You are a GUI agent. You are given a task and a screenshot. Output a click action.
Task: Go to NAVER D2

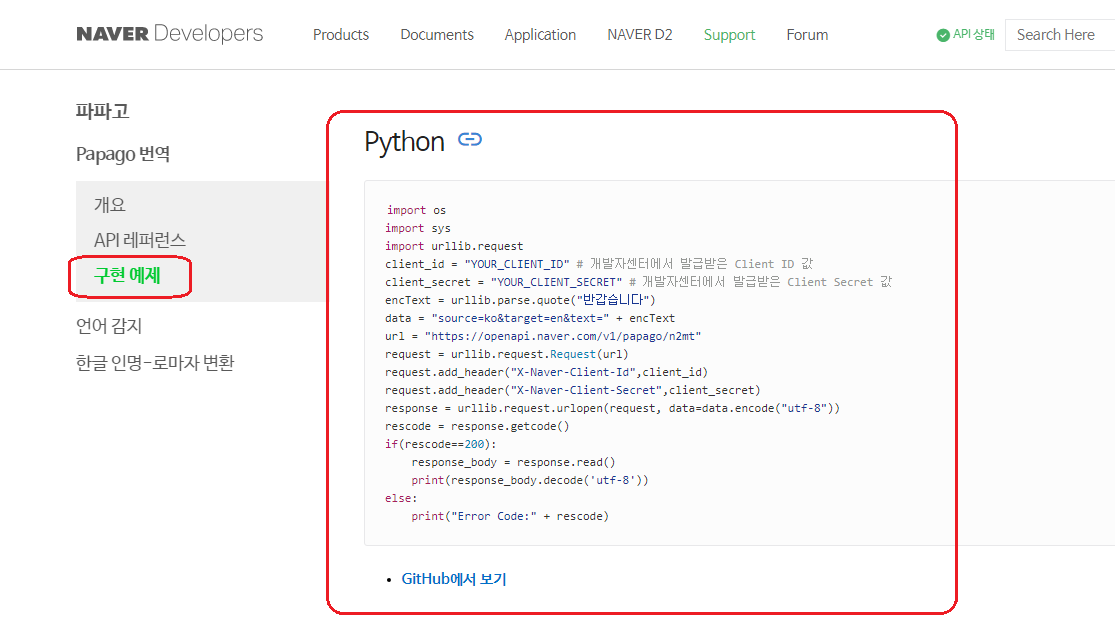point(639,35)
